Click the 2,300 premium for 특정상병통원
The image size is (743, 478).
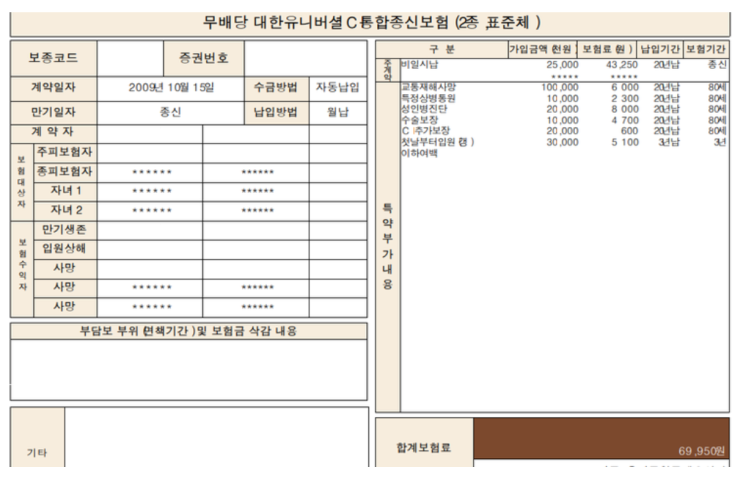coord(625,99)
